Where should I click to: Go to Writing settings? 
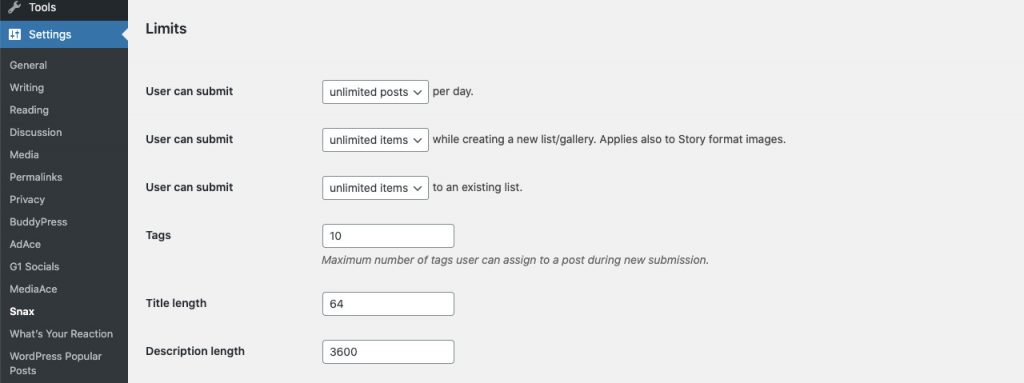tap(27, 88)
